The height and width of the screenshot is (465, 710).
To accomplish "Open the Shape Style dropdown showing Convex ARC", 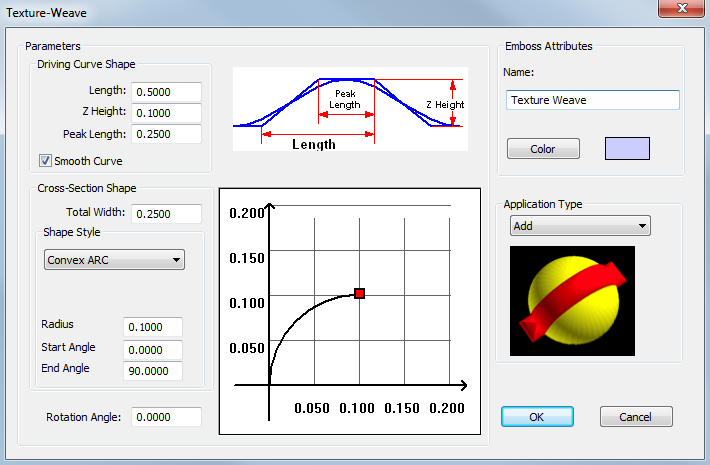I will (x=114, y=260).
